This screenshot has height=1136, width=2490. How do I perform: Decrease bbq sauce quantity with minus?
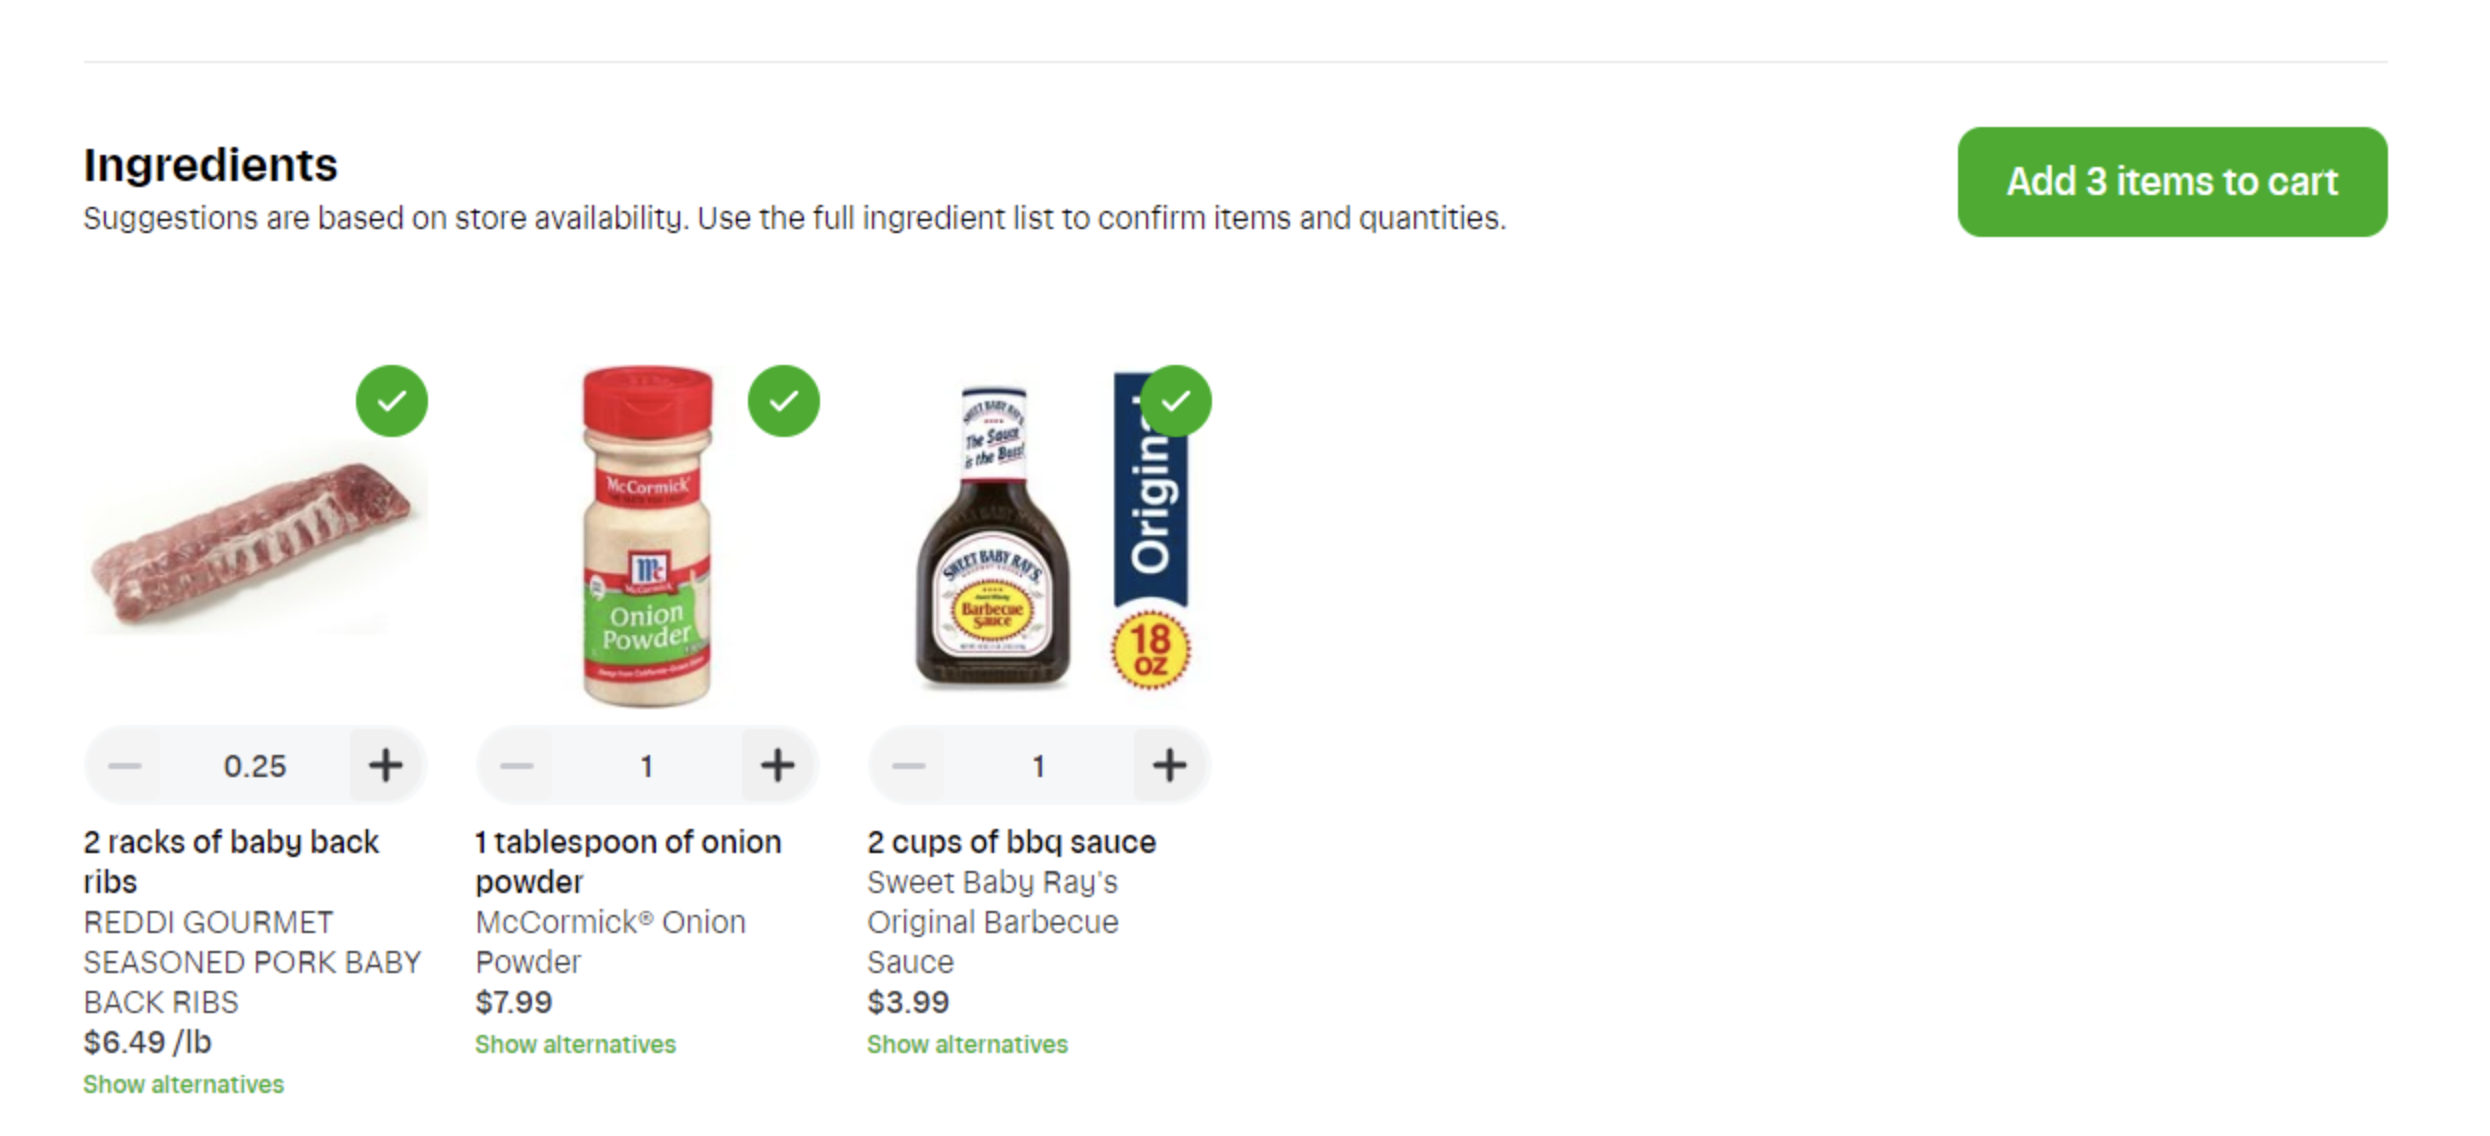[x=909, y=766]
